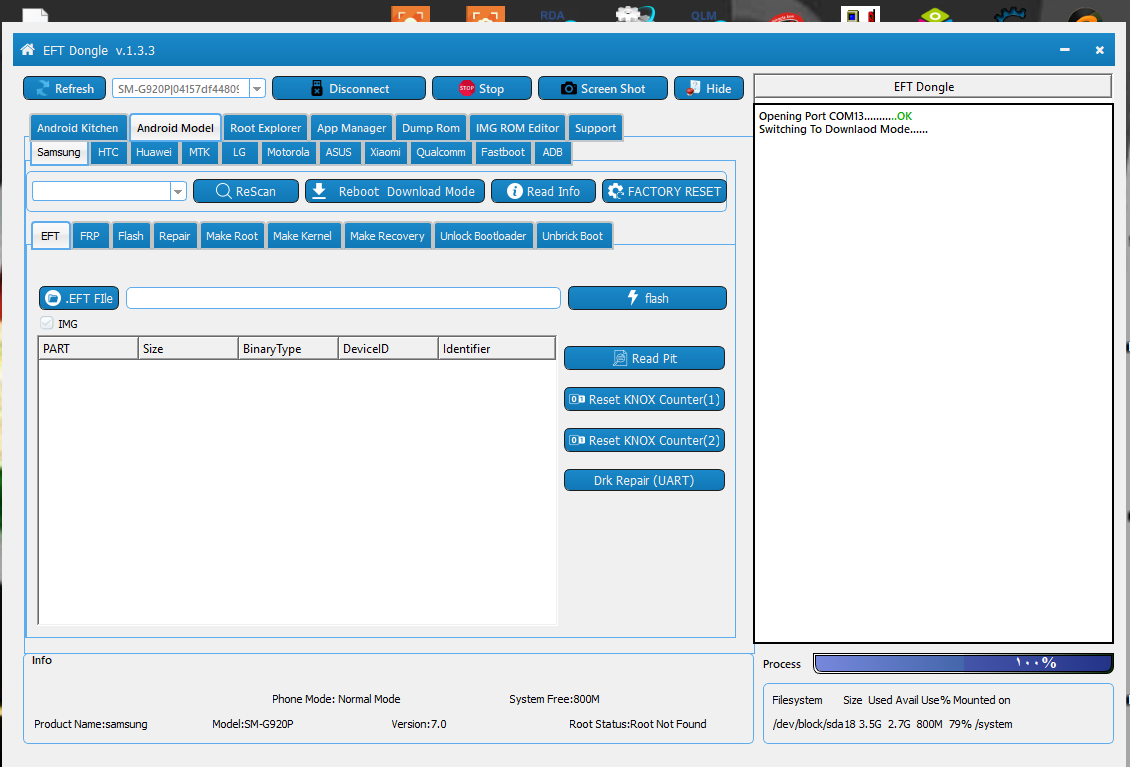The image size is (1130, 767).
Task: Hide the log panel with Hide button
Action: click(708, 88)
